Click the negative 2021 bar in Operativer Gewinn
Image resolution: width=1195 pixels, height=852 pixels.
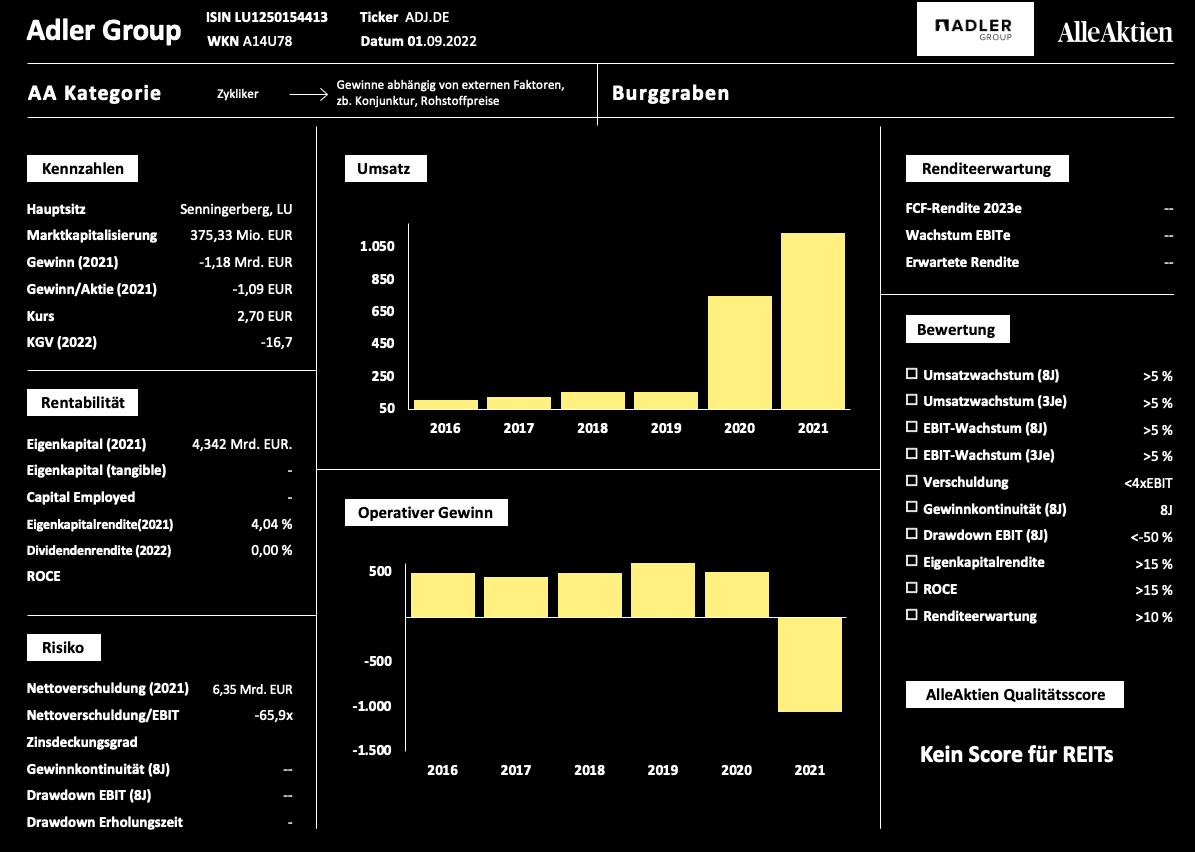[809, 665]
